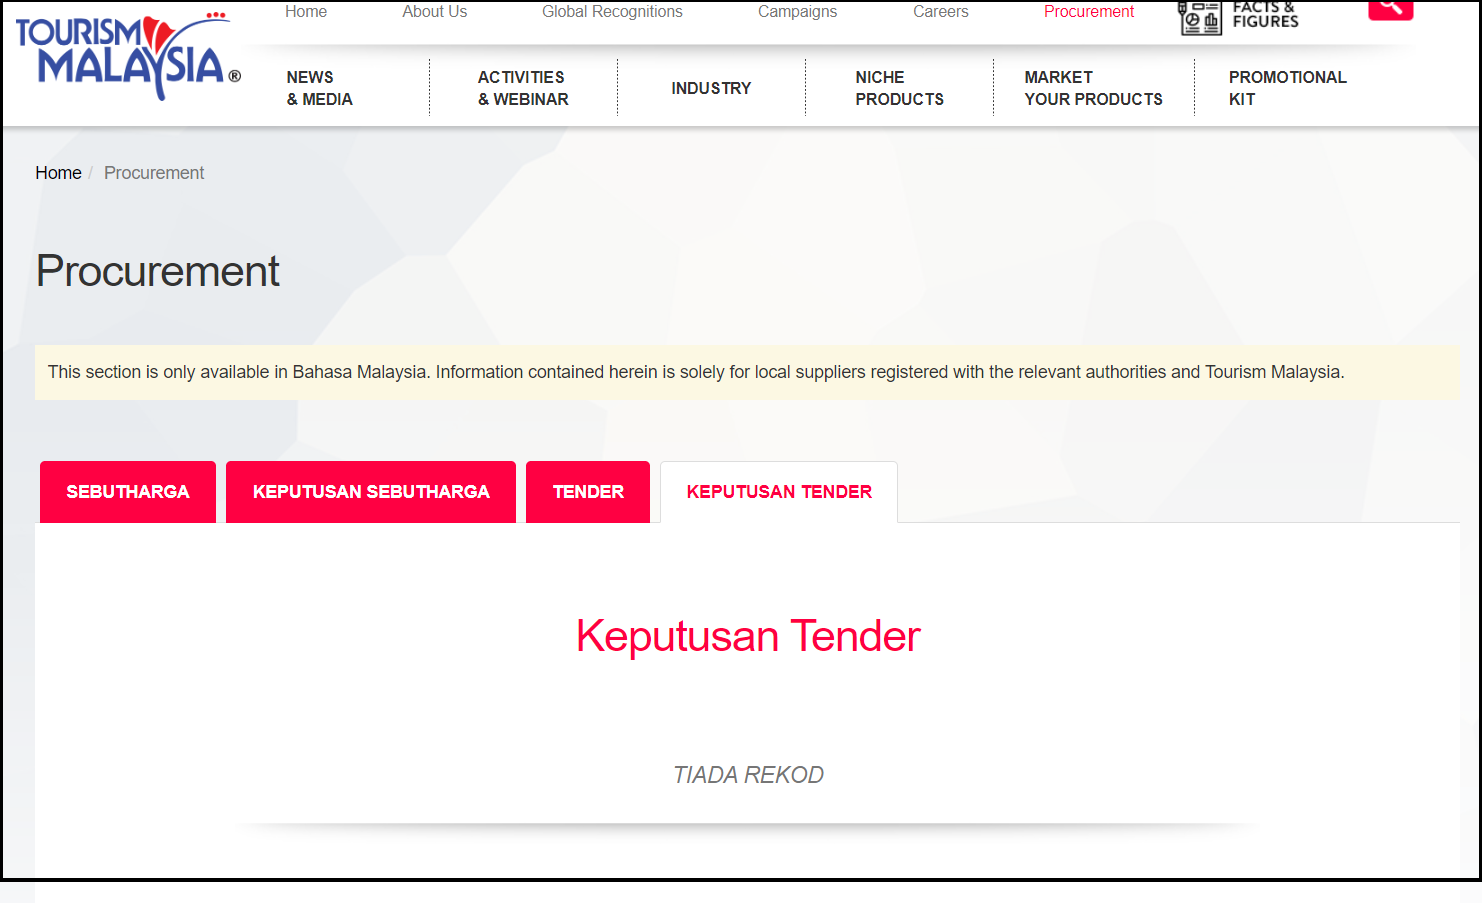This screenshot has height=903, width=1482.
Task: Click the TIADA REKOD message
Action: click(x=748, y=775)
